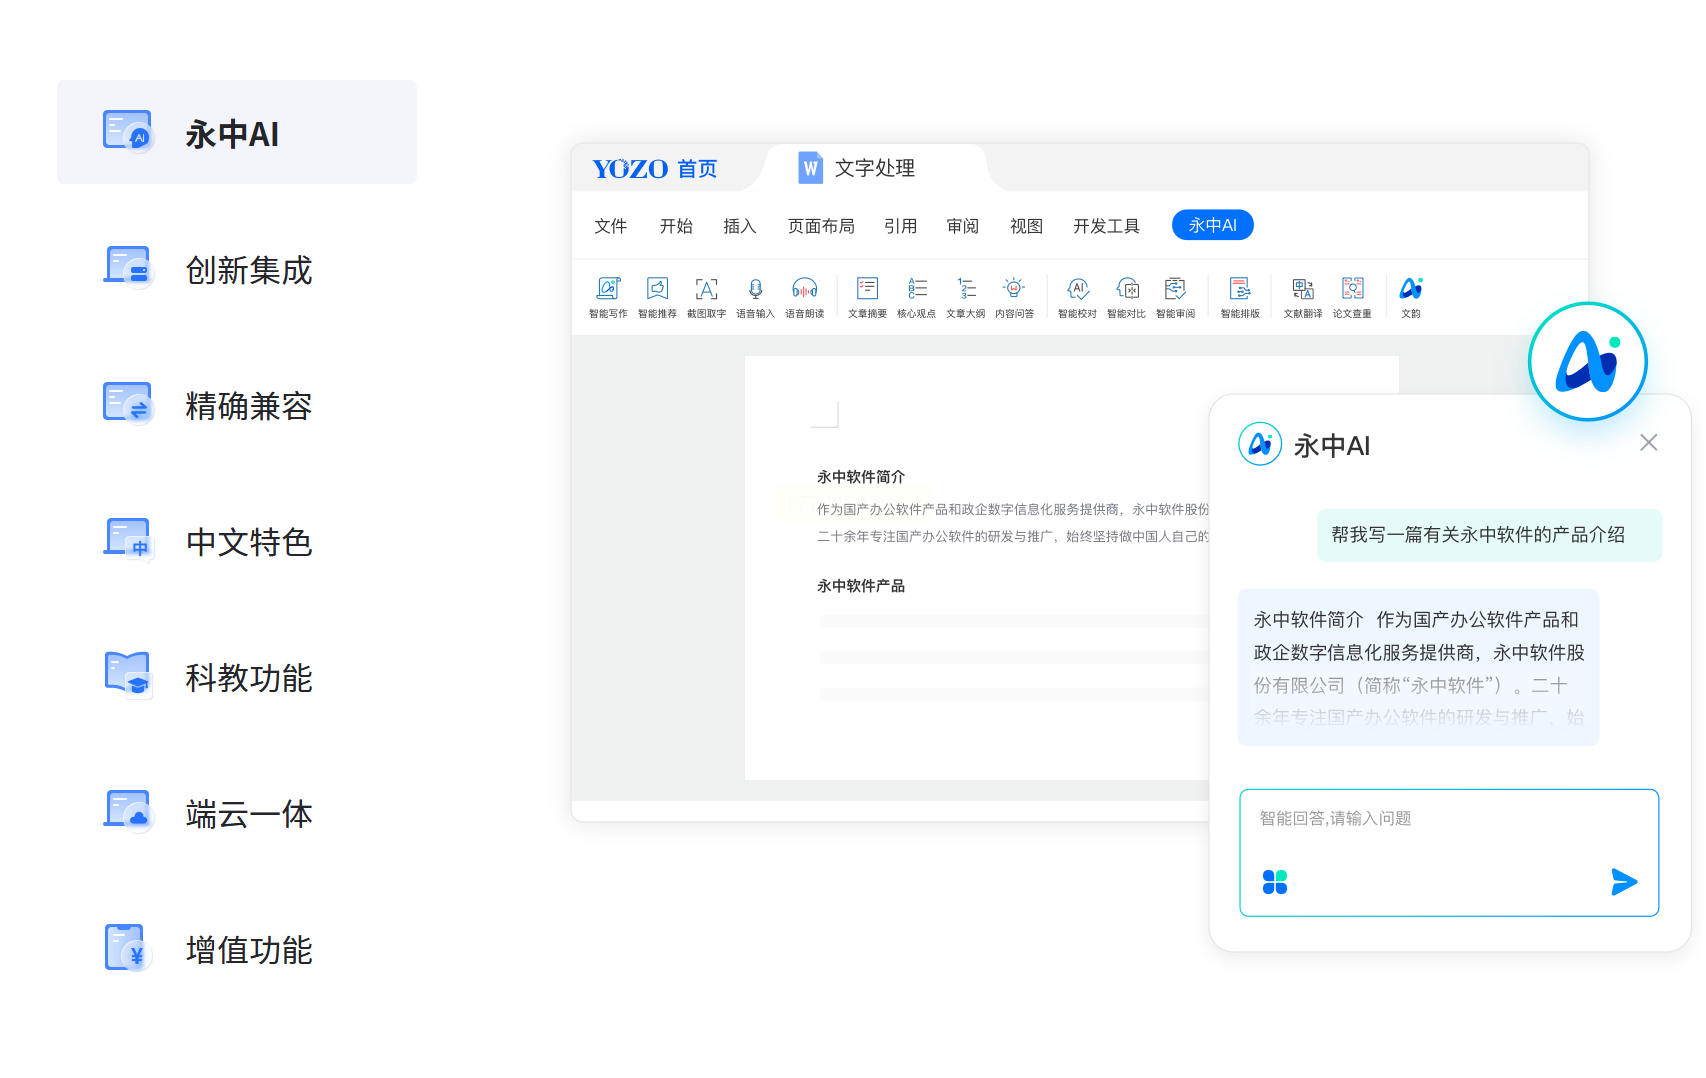Viewport: 1706px width, 1078px height.
Task: Click the small 永中AI logo in chat header
Action: click(1260, 444)
